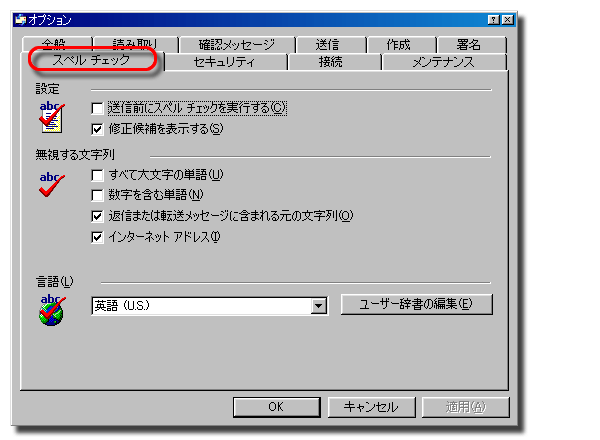Uncheck 修正候補を表示する checkbox
Viewport: 600px width, 440px height.
pyautogui.click(x=97, y=129)
